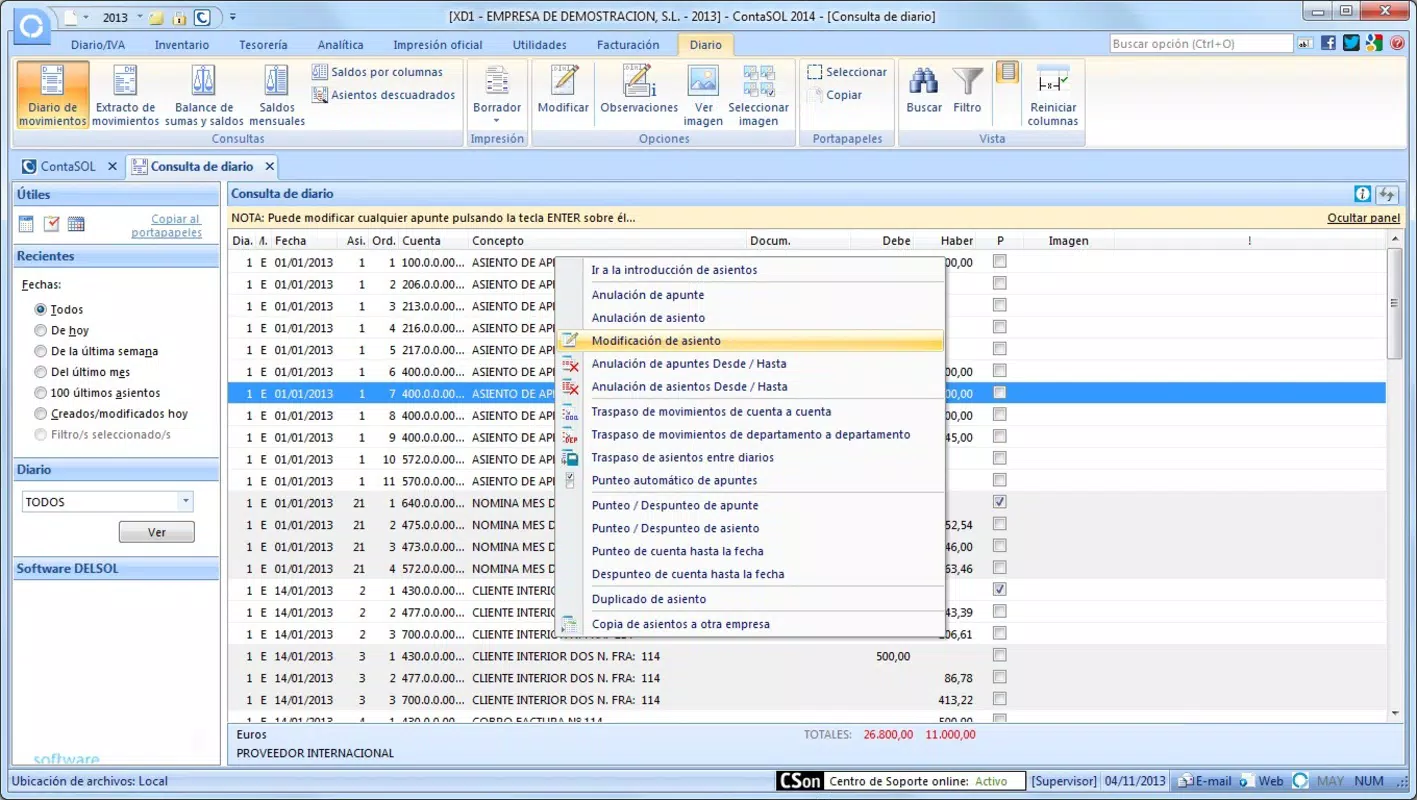The width and height of the screenshot is (1417, 800).
Task: Select the De hoy radio button
Action: point(40,330)
